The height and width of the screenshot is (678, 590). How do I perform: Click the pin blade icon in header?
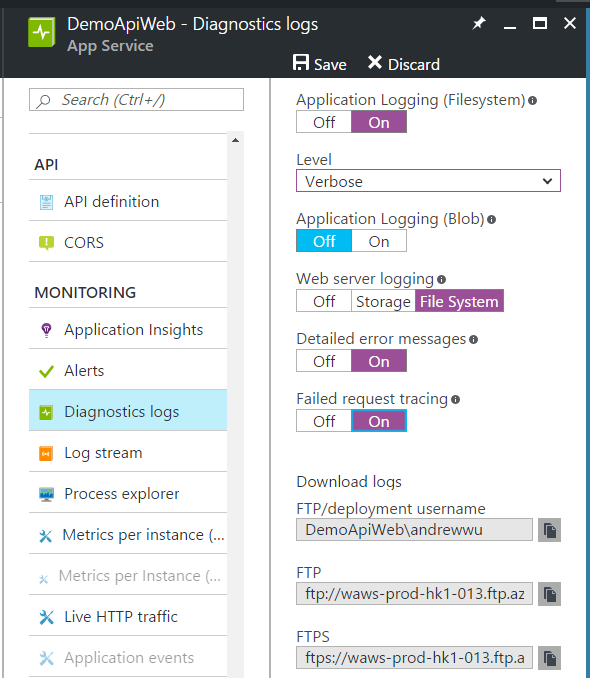pyautogui.click(x=478, y=23)
